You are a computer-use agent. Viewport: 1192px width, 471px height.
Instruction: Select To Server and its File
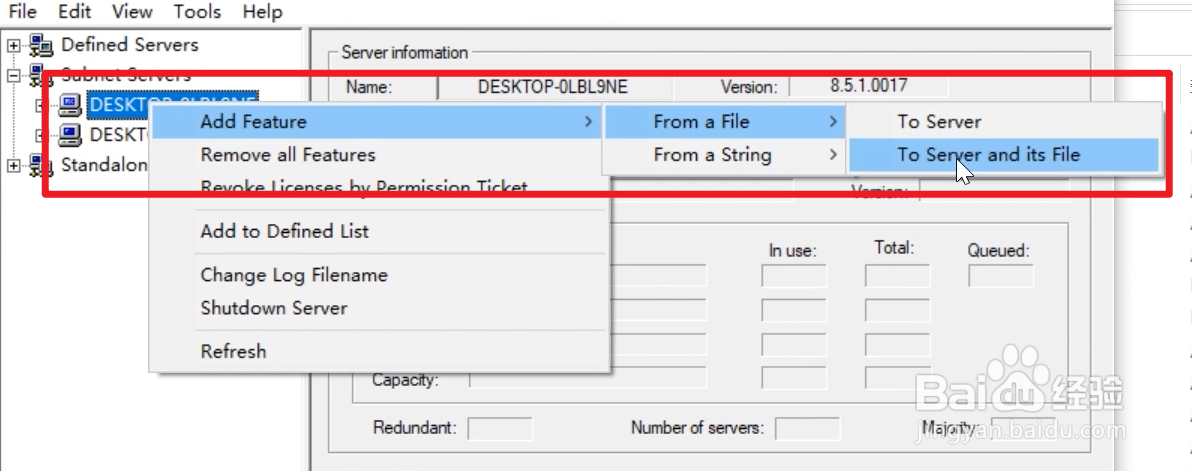tap(1003, 155)
